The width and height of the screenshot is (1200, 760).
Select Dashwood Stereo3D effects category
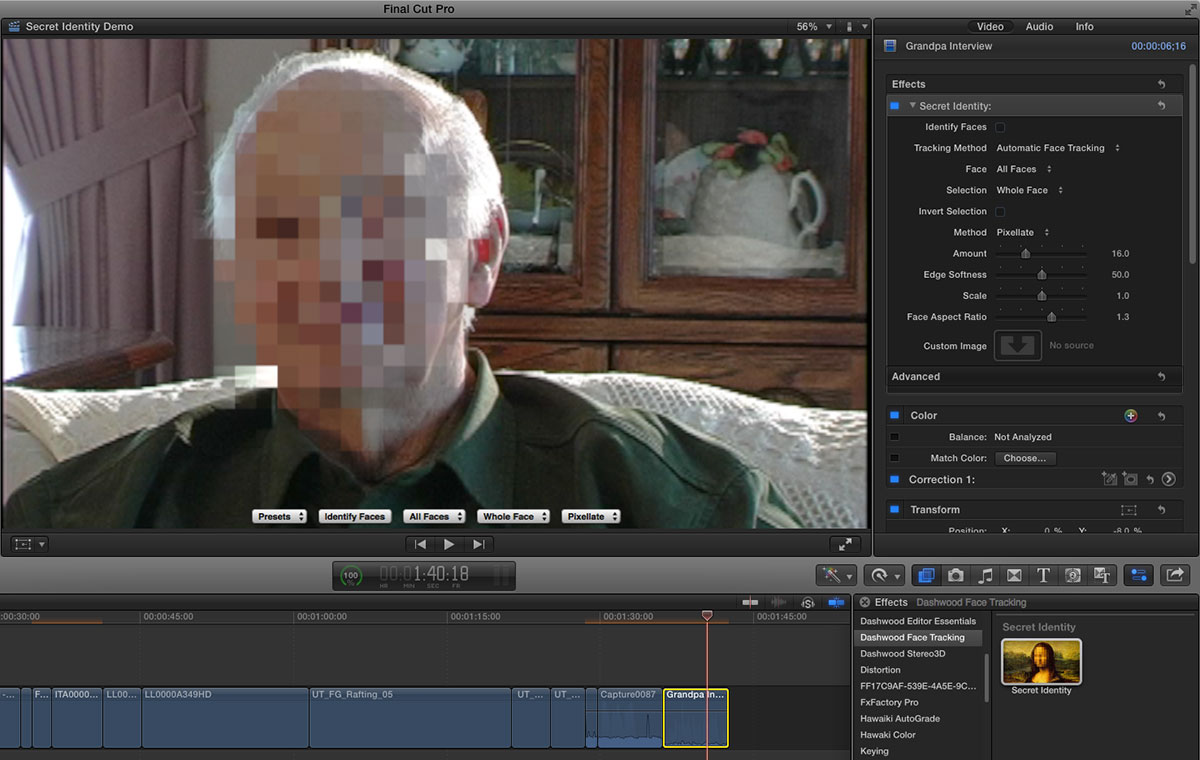pos(902,654)
